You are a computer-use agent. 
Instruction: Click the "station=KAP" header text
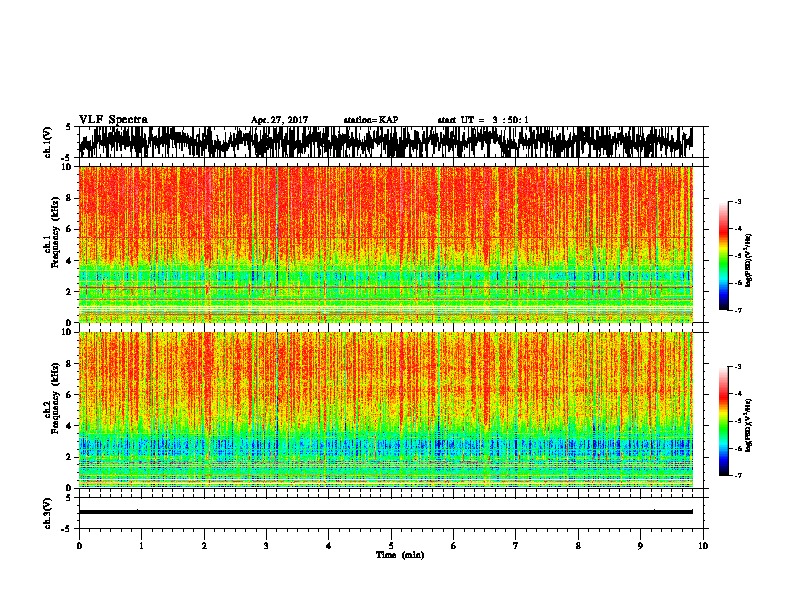pos(371,120)
